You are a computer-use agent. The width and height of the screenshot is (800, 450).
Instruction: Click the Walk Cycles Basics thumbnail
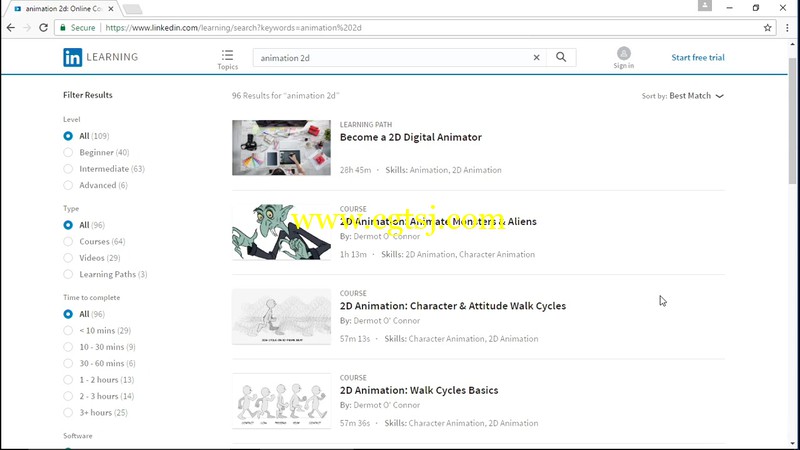[x=281, y=401]
